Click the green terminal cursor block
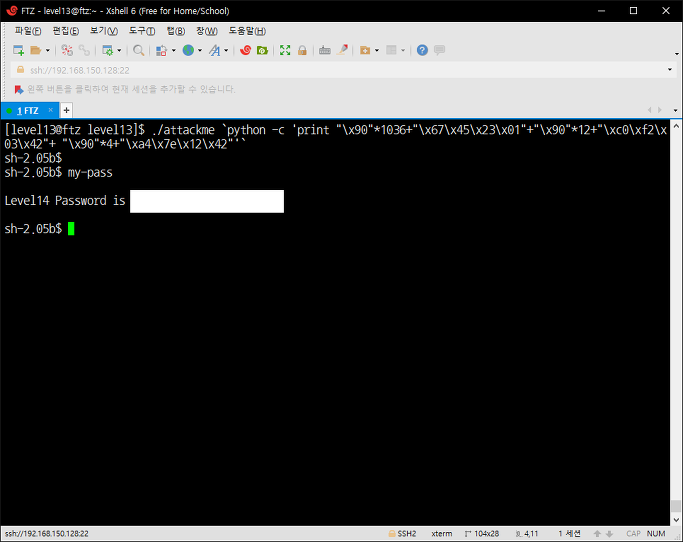683x542 pixels. (x=71, y=229)
